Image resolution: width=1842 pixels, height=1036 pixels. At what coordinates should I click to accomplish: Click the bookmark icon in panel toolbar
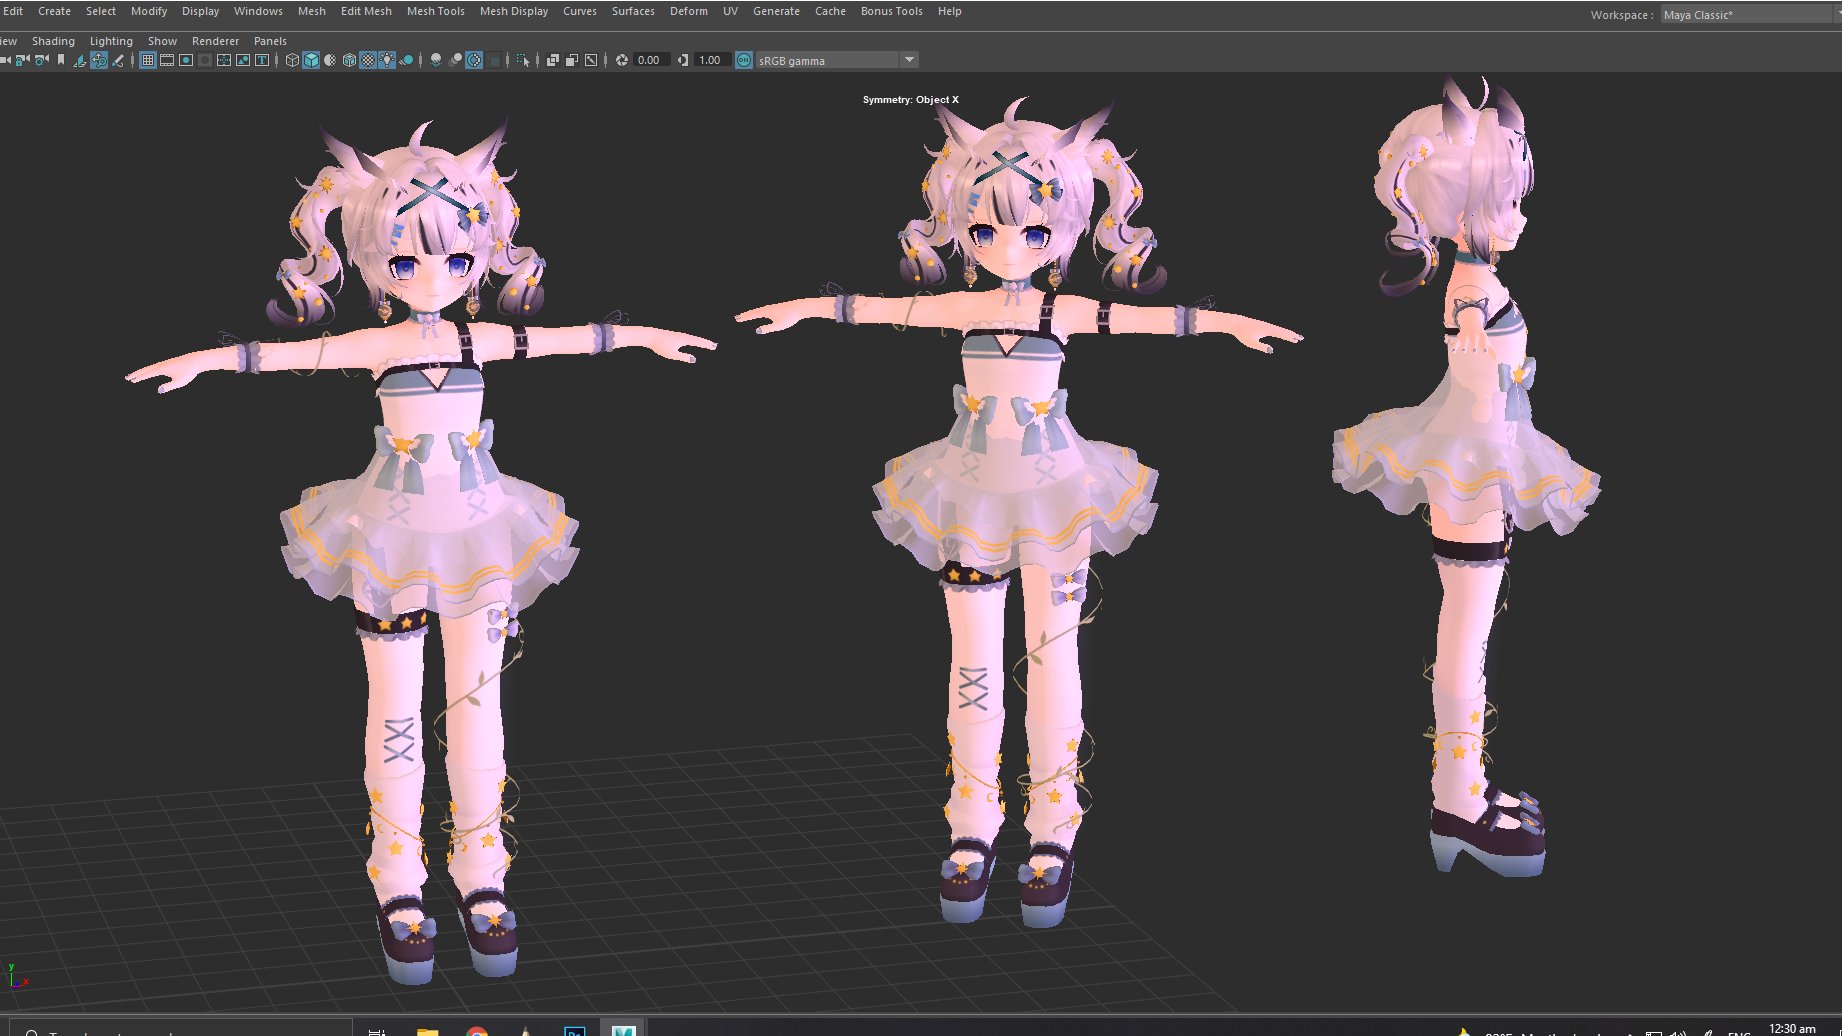[61, 60]
